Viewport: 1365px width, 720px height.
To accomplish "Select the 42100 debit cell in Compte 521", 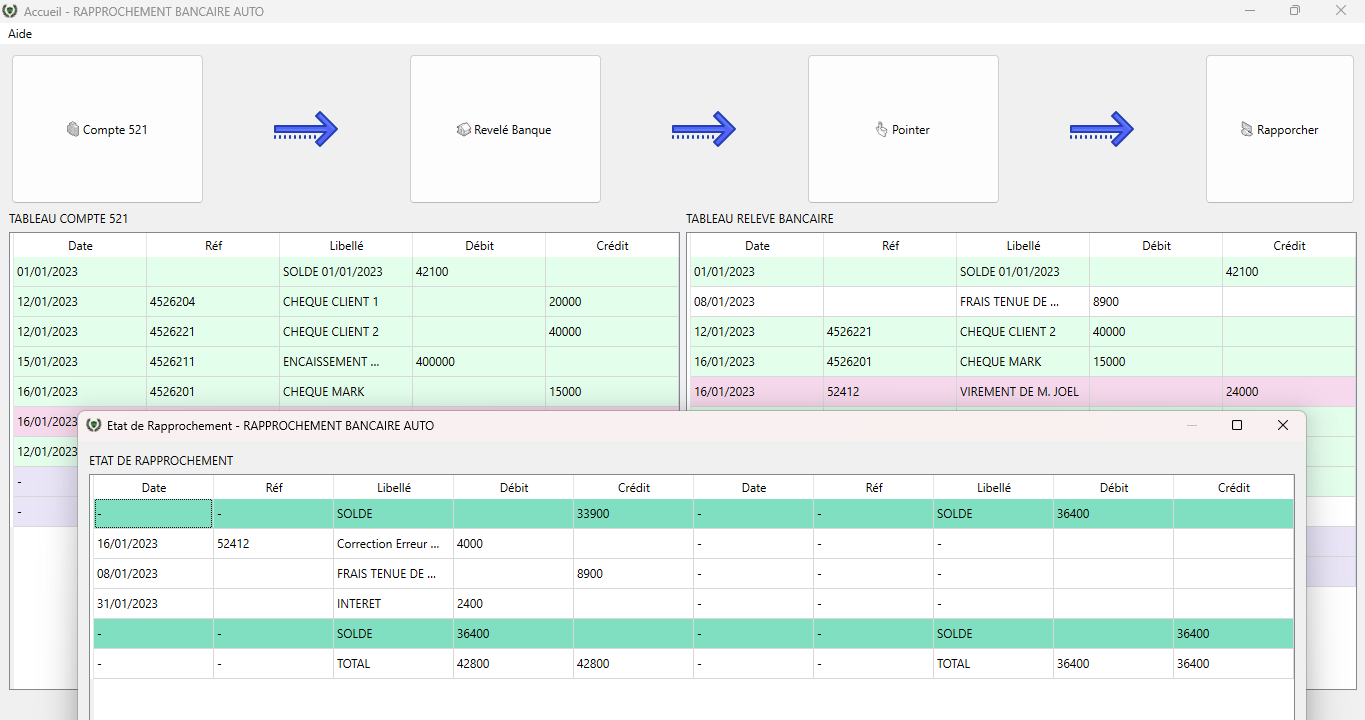I will coord(479,272).
